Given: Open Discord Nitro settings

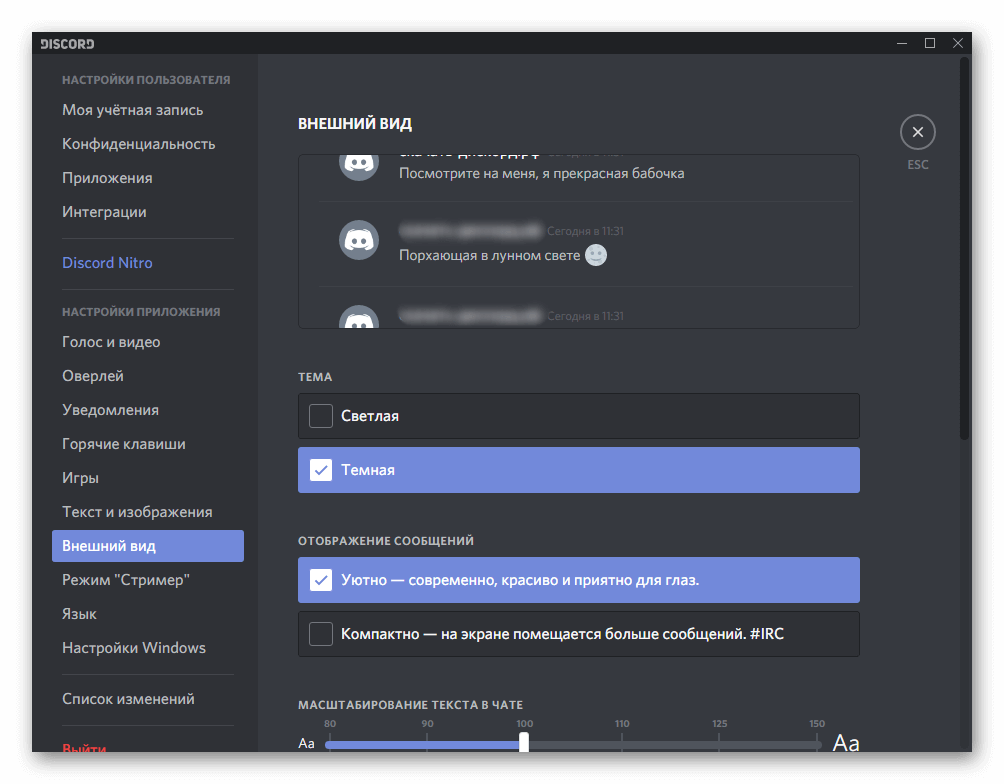Looking at the screenshot, I should coord(107,262).
